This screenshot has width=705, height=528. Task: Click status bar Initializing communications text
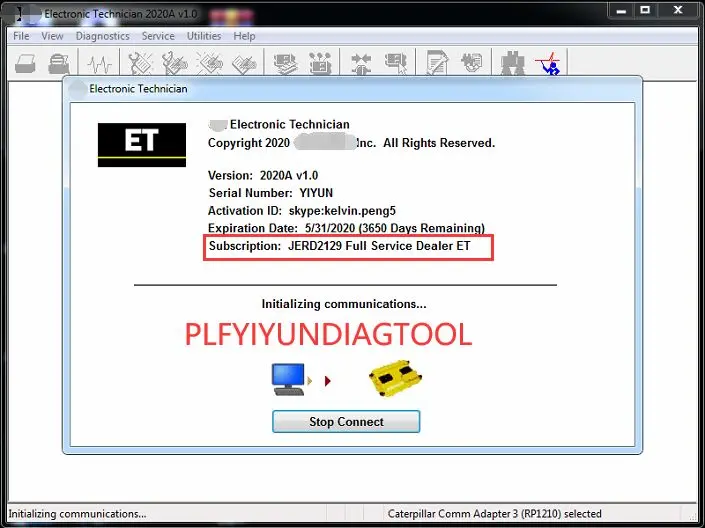77,514
